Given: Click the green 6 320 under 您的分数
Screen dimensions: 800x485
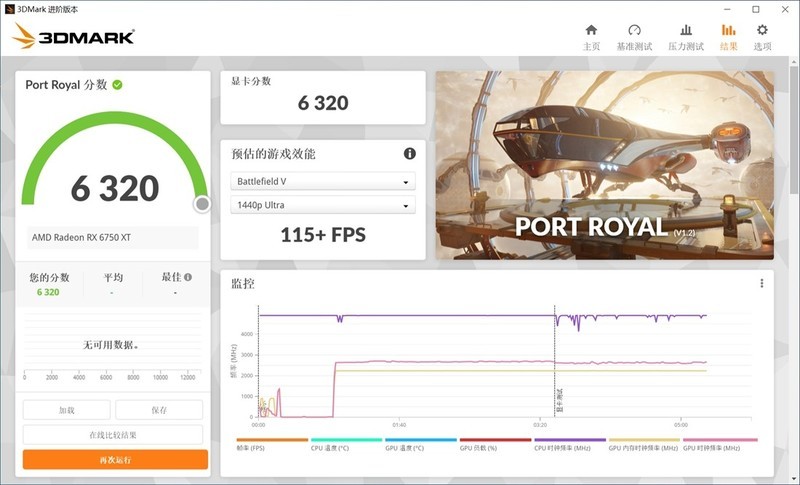Looking at the screenshot, I should coord(48,292).
